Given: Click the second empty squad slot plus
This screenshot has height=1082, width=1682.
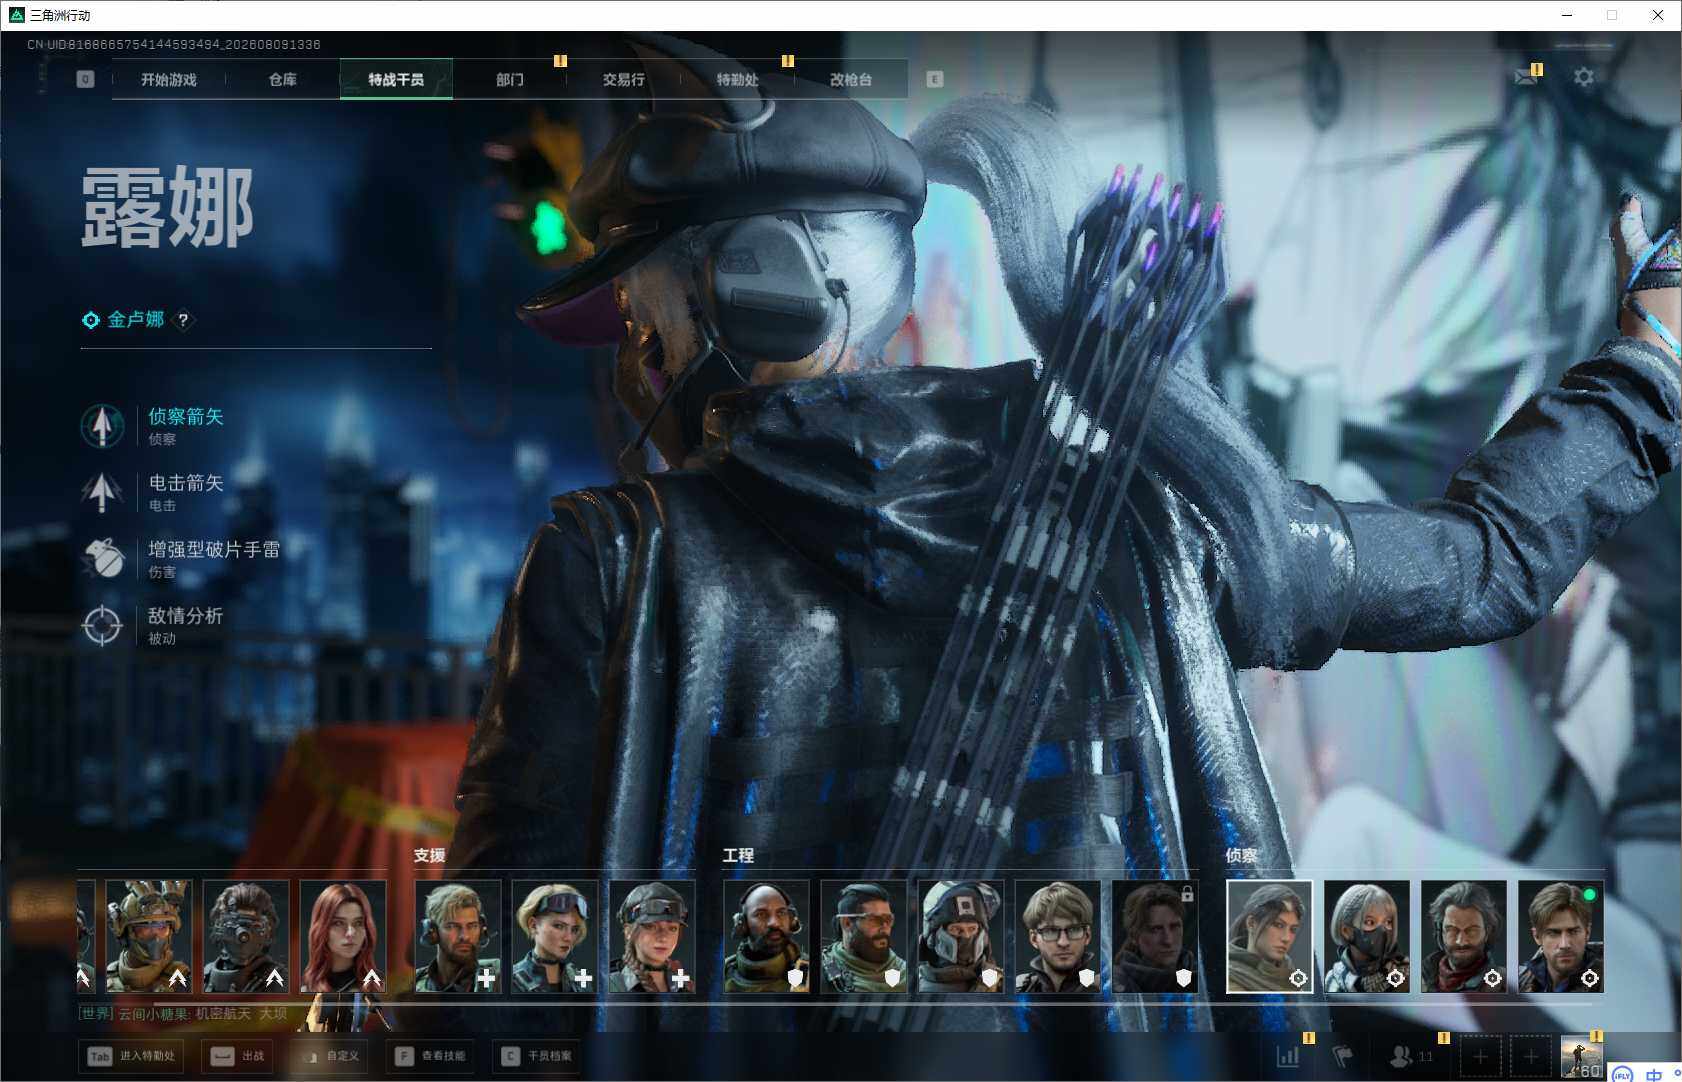Looking at the screenshot, I should 1531,1056.
